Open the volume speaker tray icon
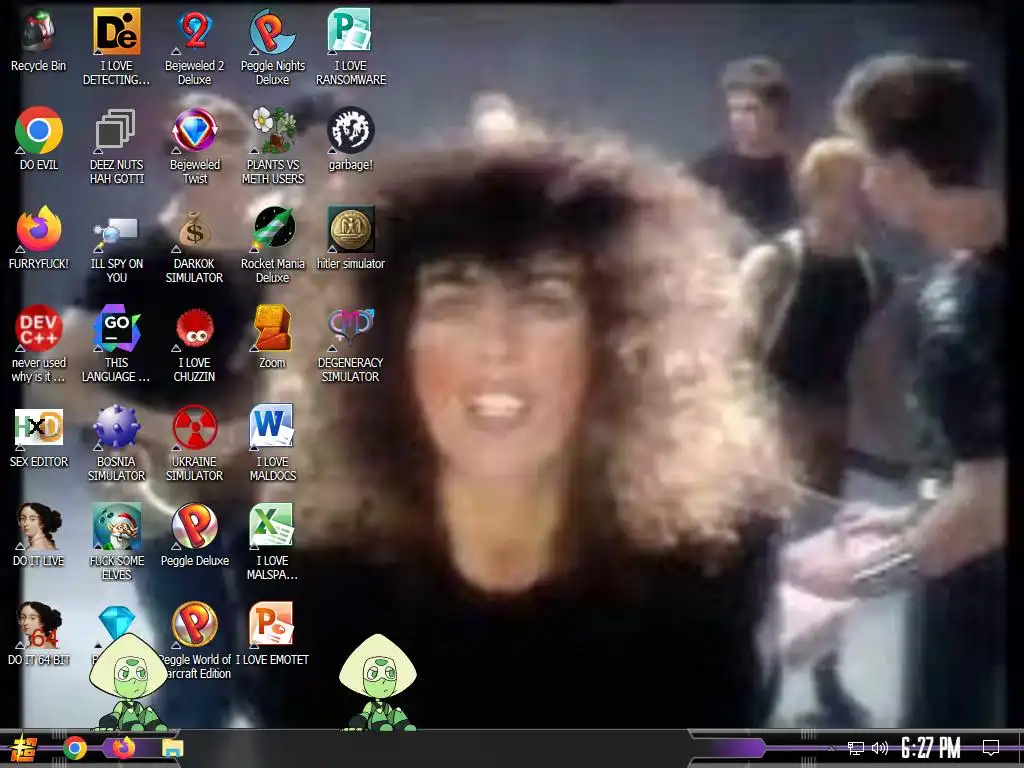The width and height of the screenshot is (1024, 768). pyautogui.click(x=880, y=748)
